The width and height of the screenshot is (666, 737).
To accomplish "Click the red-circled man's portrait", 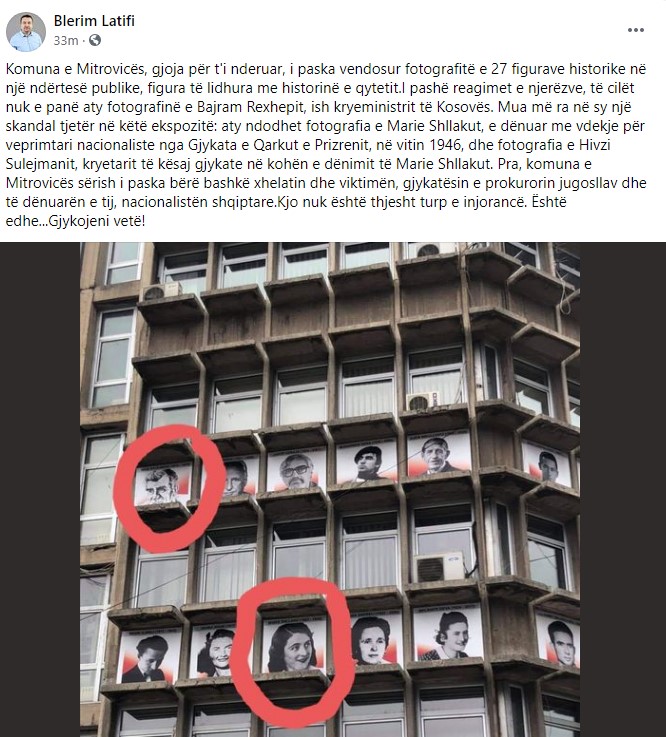I will pyautogui.click(x=163, y=484).
